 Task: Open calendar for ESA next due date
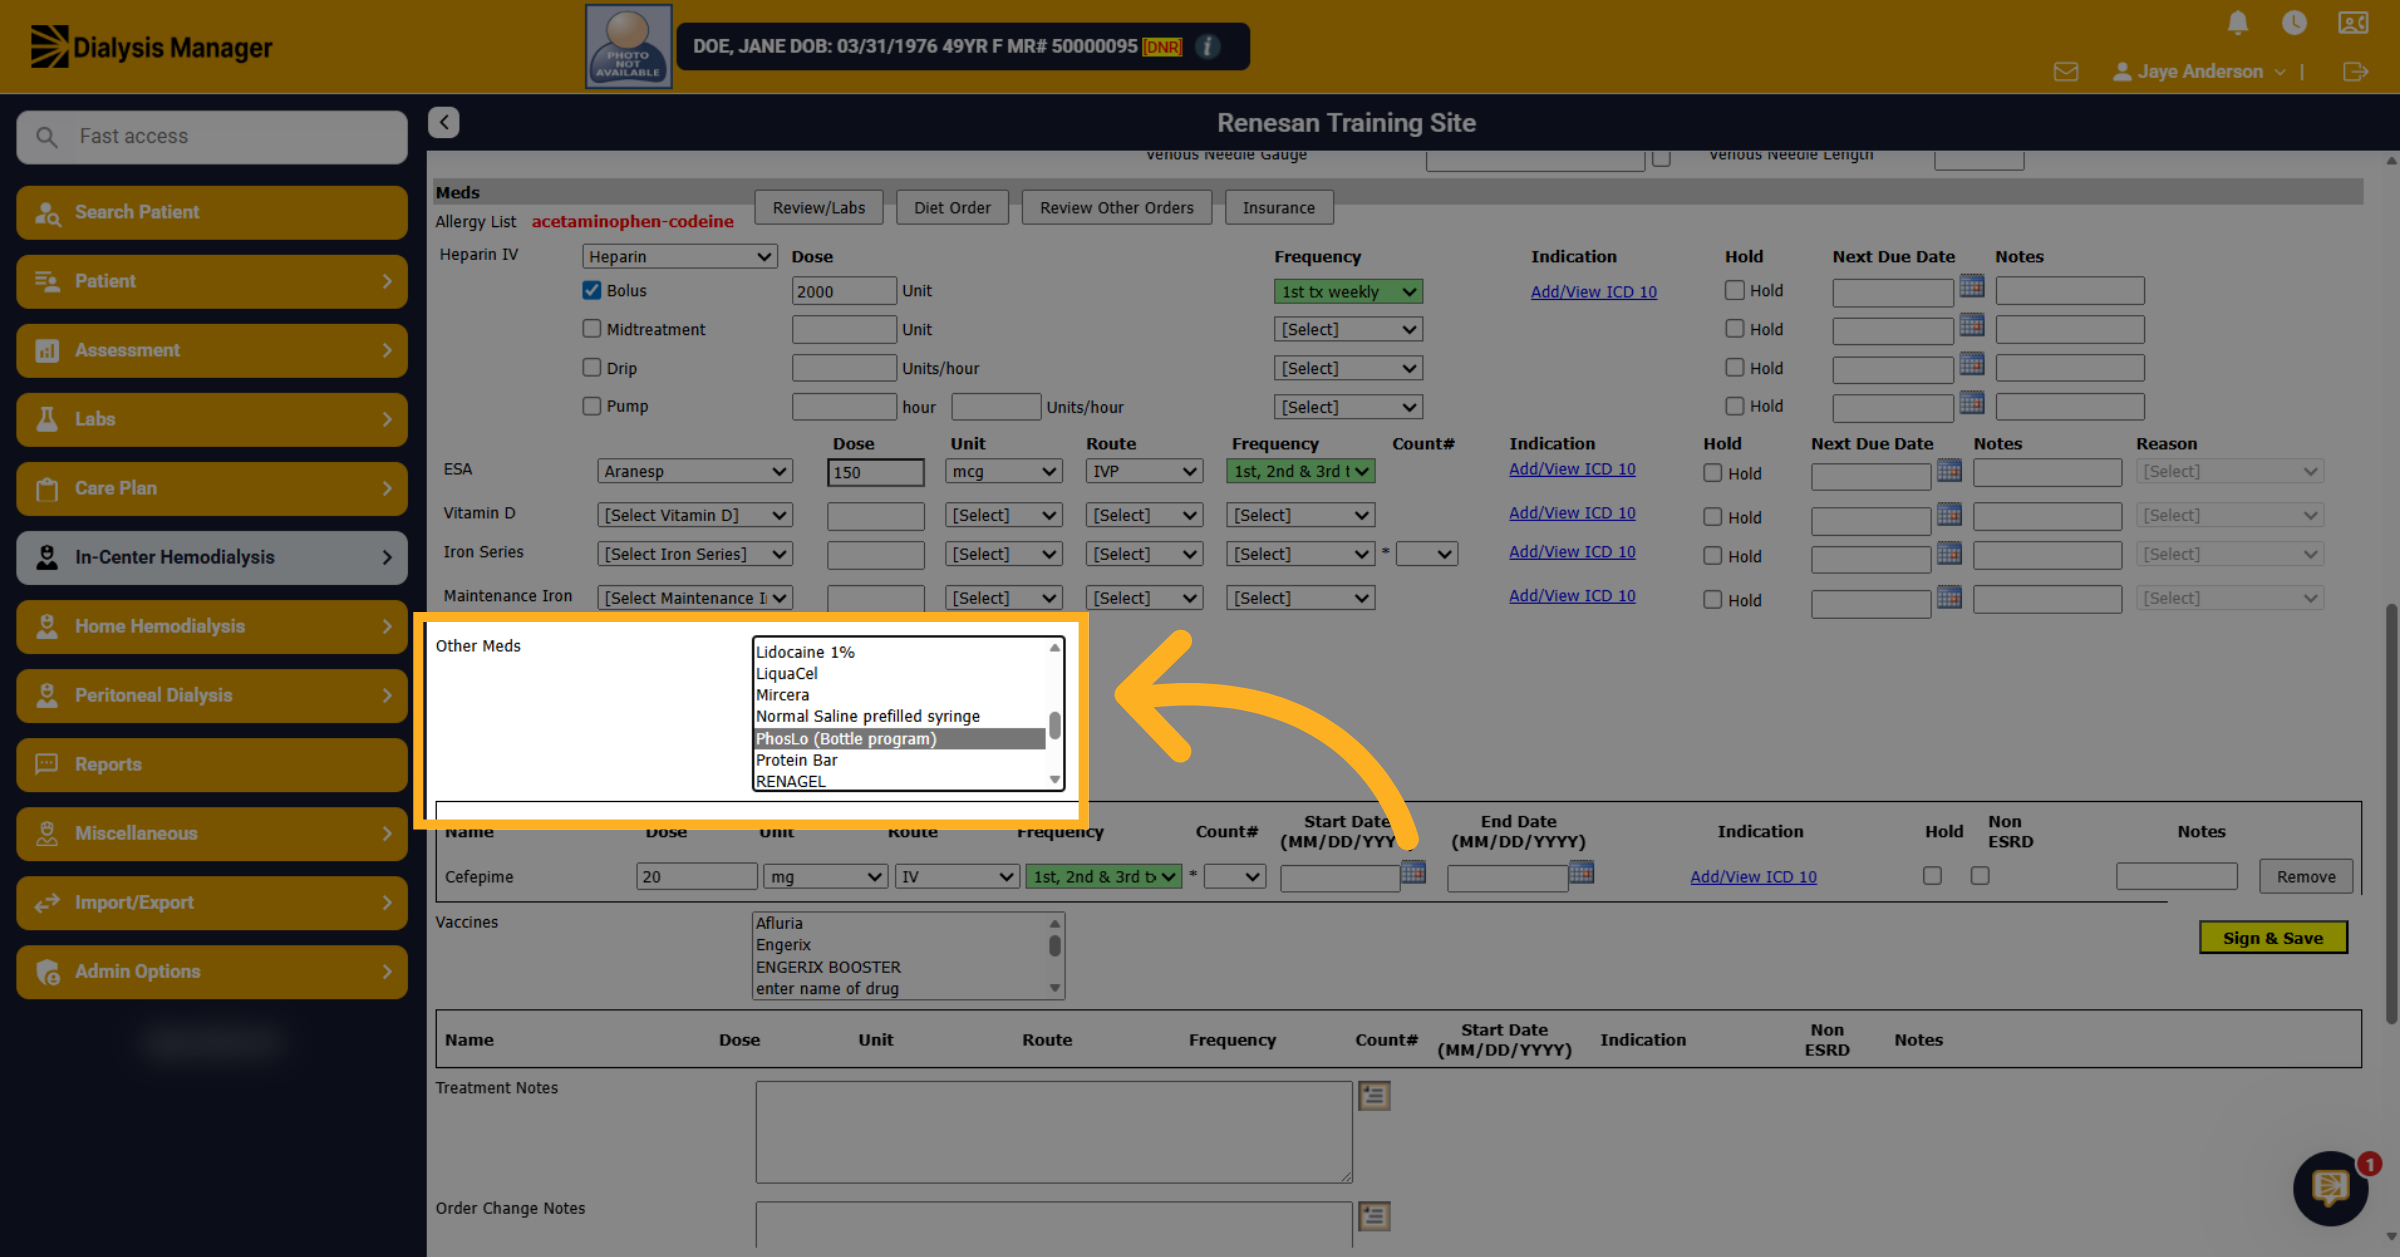(x=1949, y=470)
